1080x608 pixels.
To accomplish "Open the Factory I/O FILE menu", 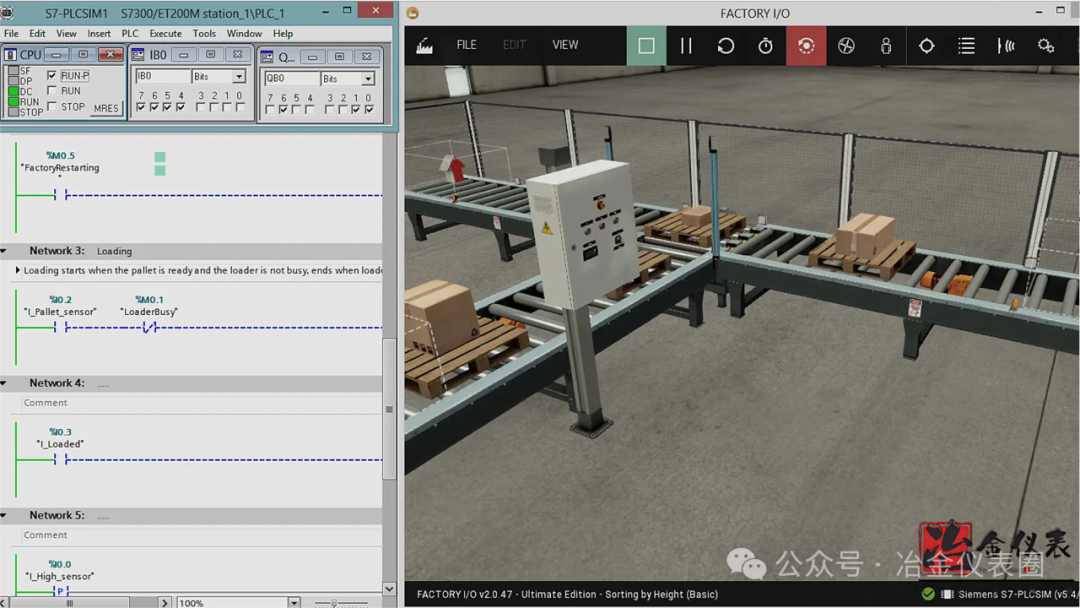I will click(x=466, y=45).
